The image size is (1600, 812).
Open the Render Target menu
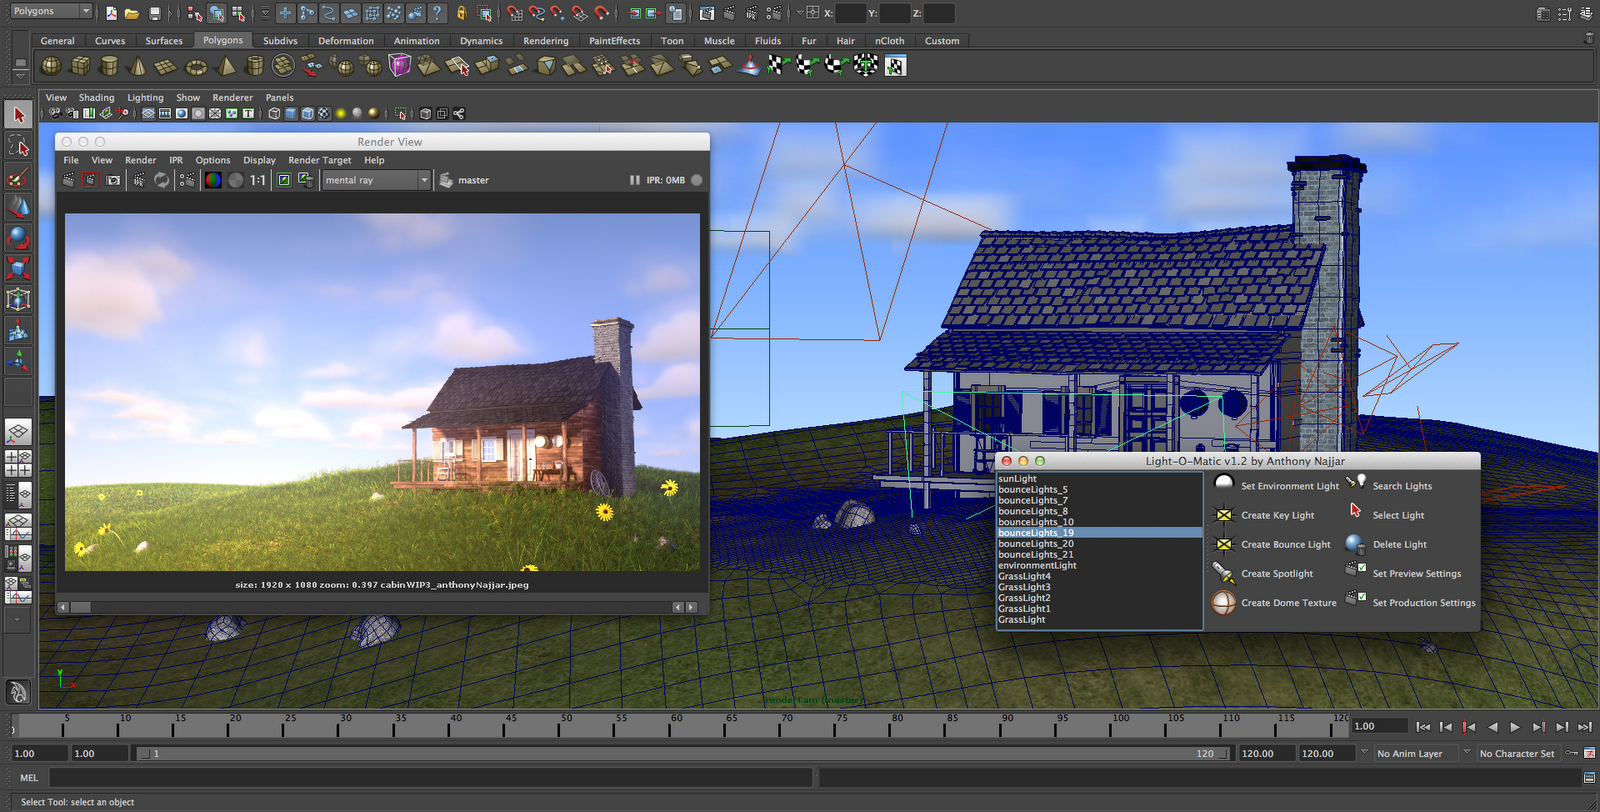coord(320,160)
